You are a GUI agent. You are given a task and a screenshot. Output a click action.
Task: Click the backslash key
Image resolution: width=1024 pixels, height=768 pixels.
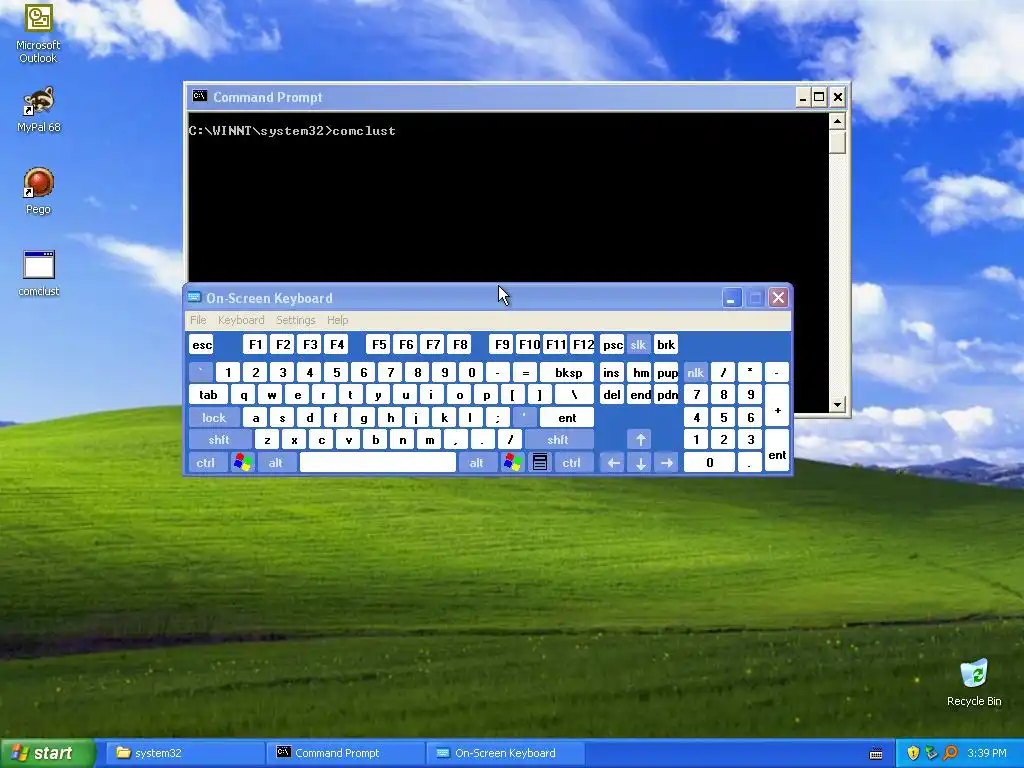(x=574, y=394)
